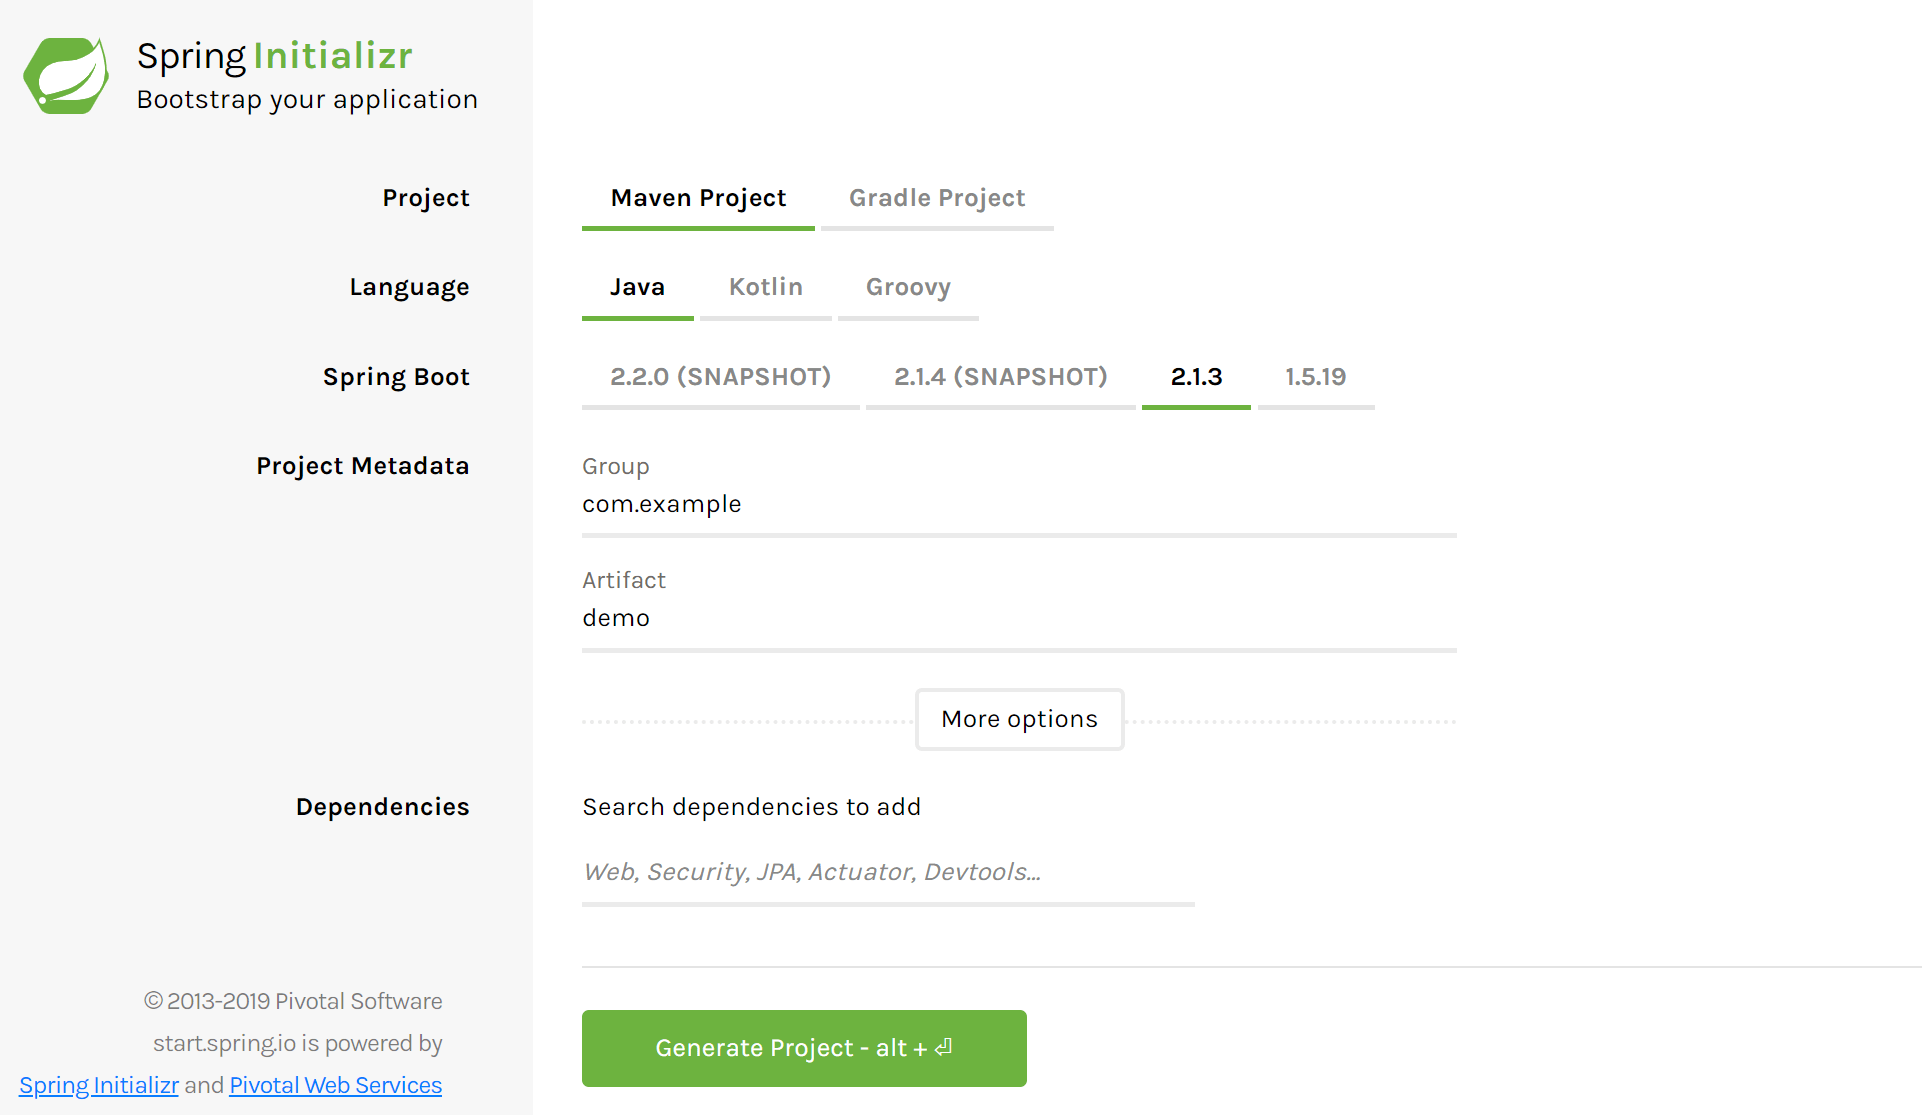
Task: Open the Spring Initializr footer link
Action: 98,1085
